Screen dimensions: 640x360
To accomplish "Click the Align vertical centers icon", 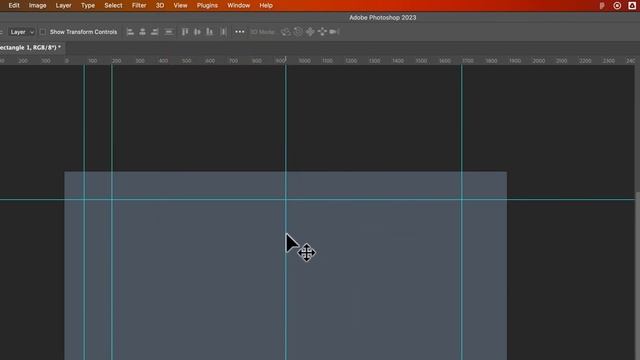I will (197, 32).
